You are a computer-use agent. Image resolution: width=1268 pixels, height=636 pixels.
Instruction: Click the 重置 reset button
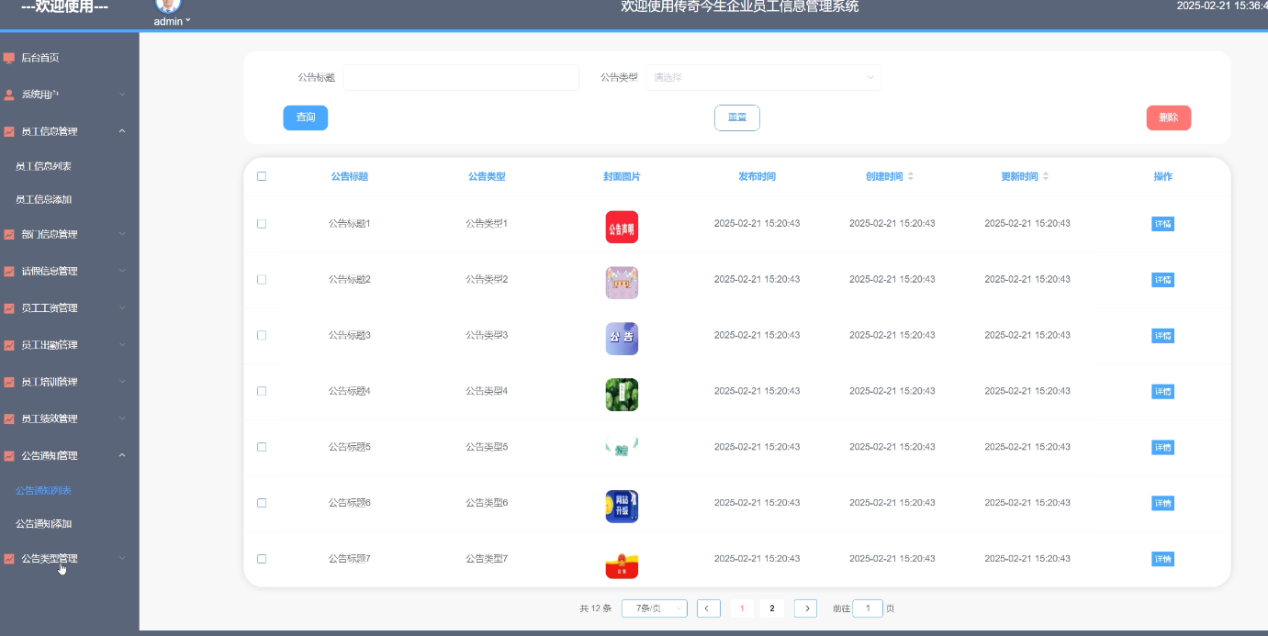click(737, 118)
